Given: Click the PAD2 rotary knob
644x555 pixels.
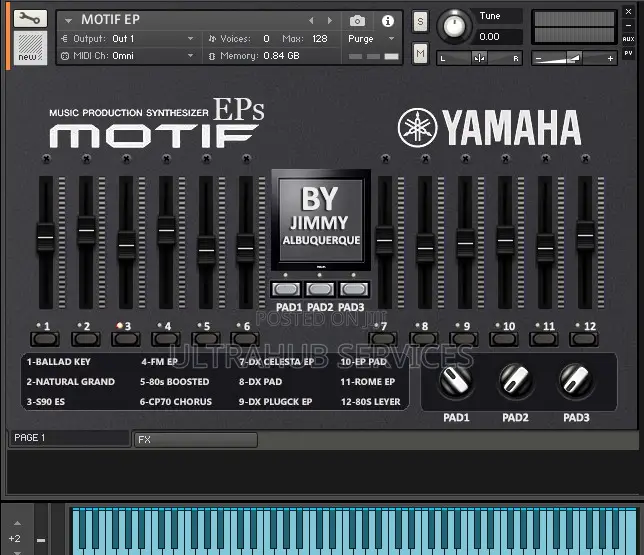Looking at the screenshot, I should [515, 380].
